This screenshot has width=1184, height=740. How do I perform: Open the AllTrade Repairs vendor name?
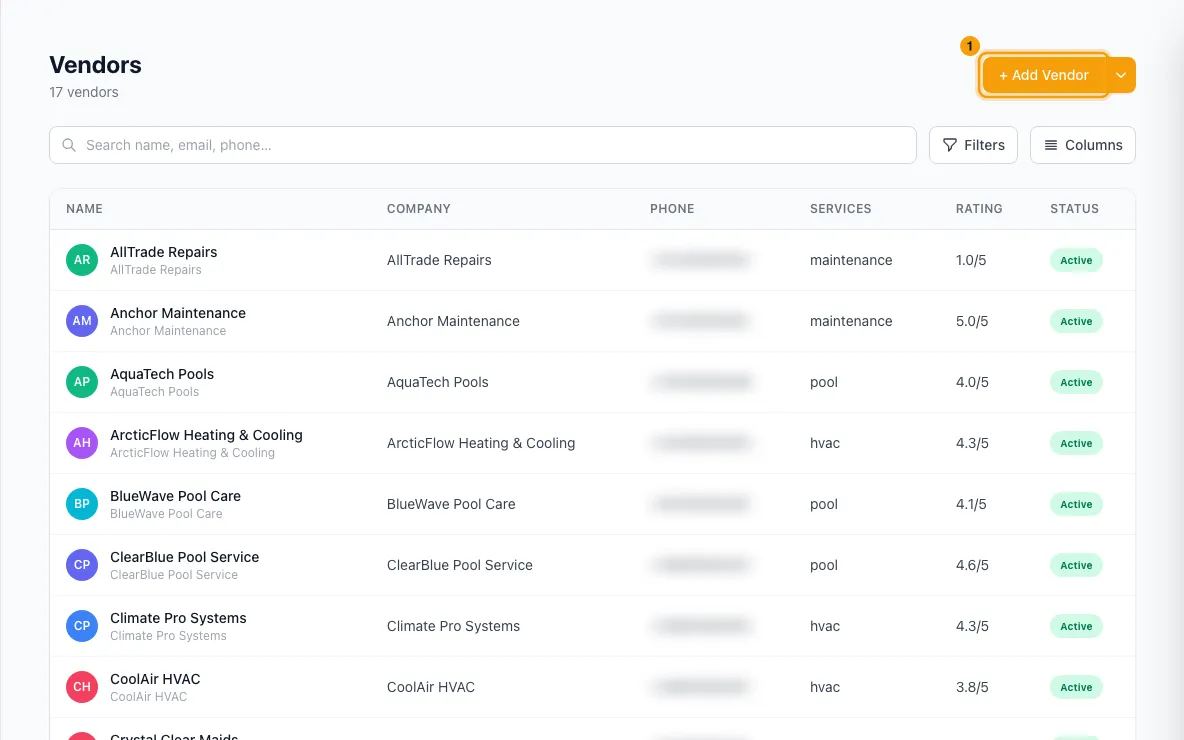(x=164, y=252)
